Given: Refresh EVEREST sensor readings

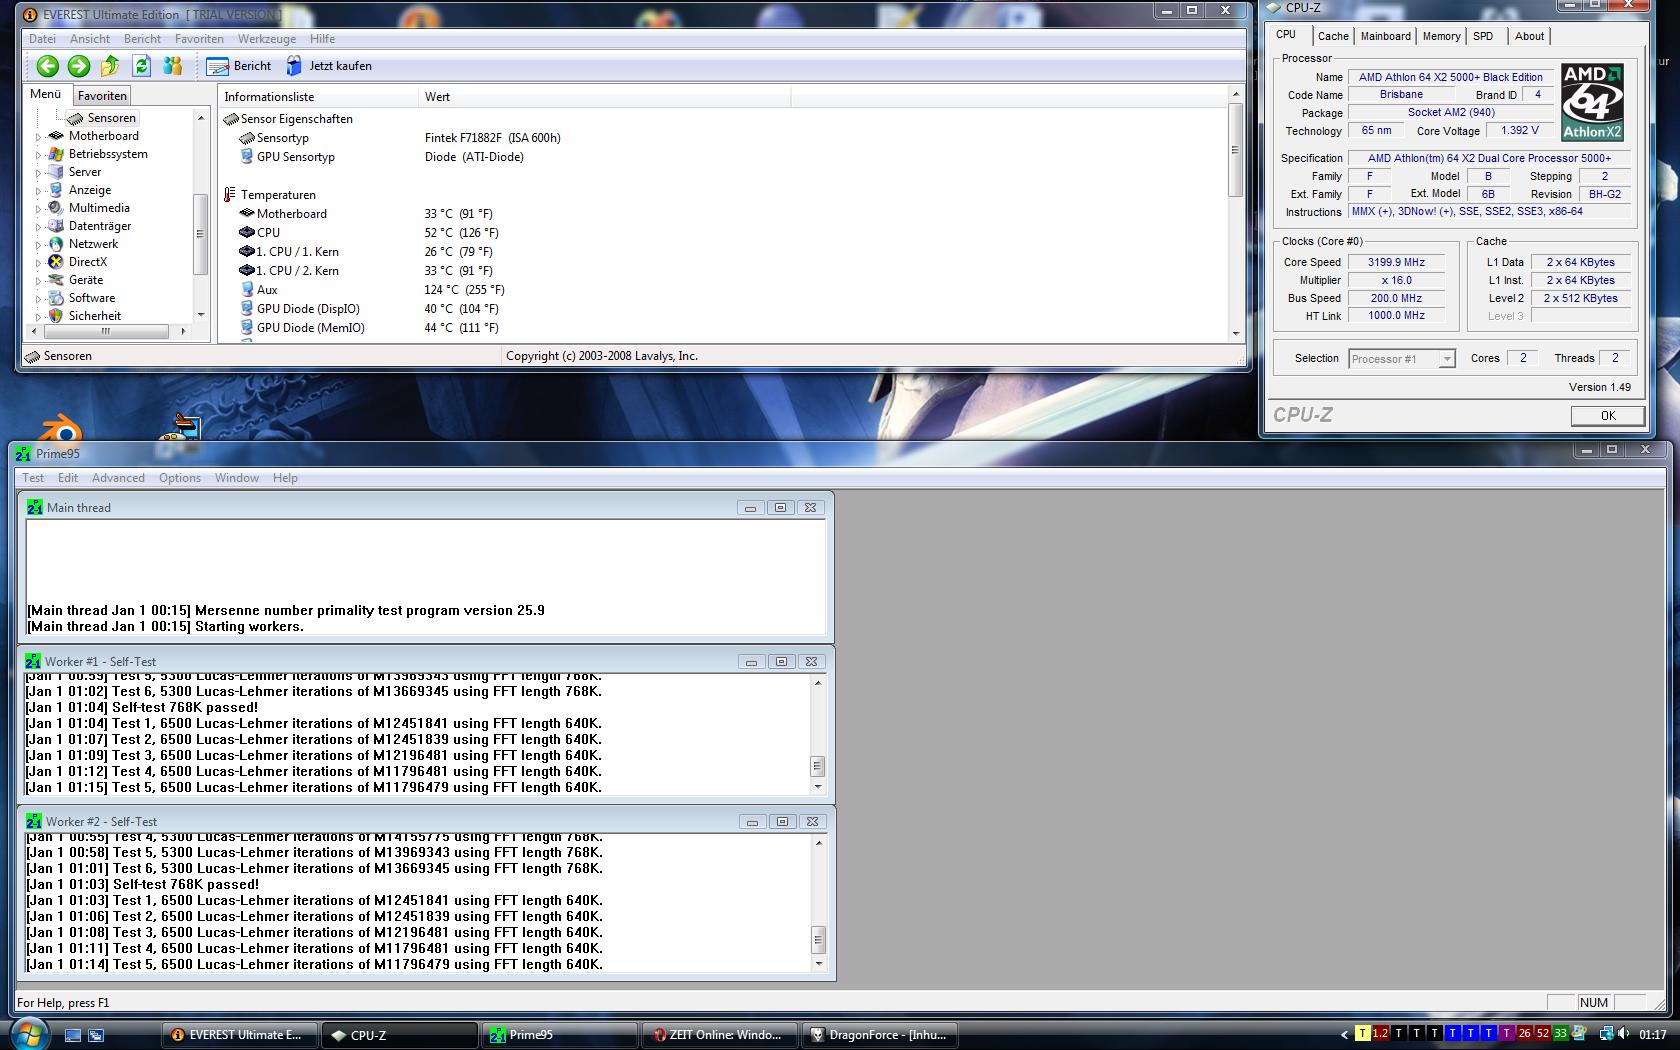Looking at the screenshot, I should point(141,66).
